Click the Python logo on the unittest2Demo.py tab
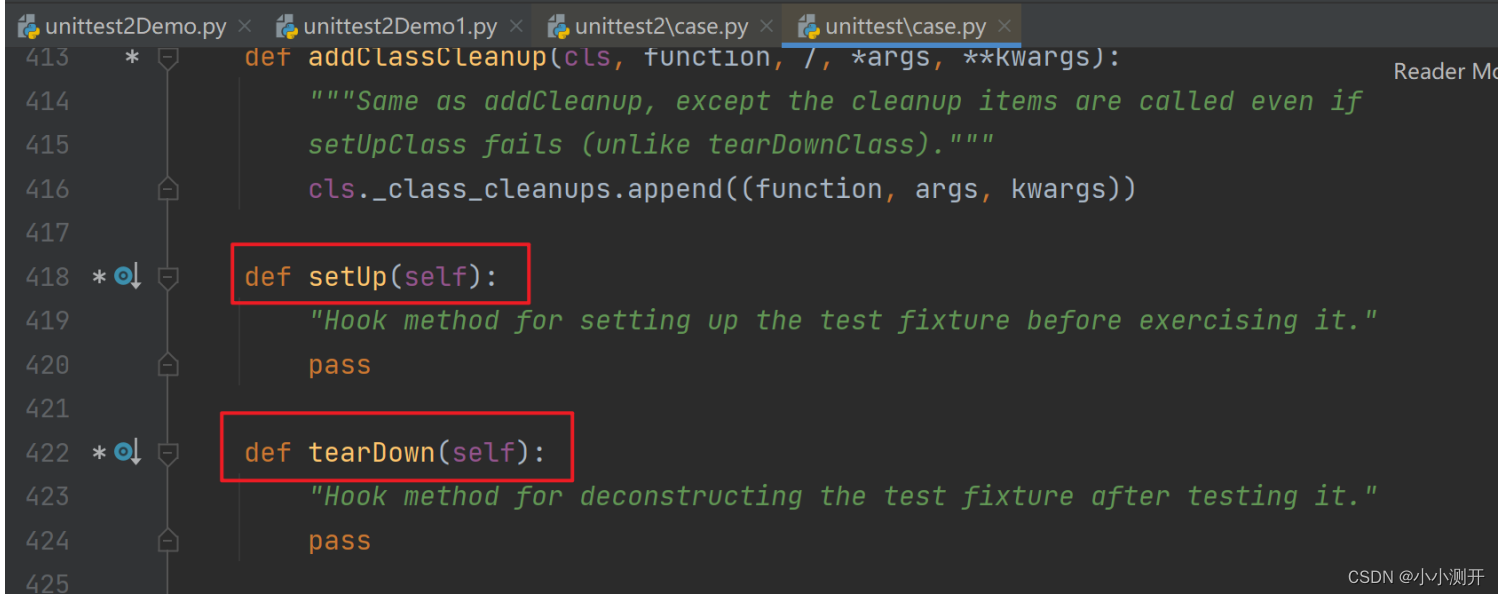The height and width of the screenshot is (596, 1501). (x=26, y=25)
